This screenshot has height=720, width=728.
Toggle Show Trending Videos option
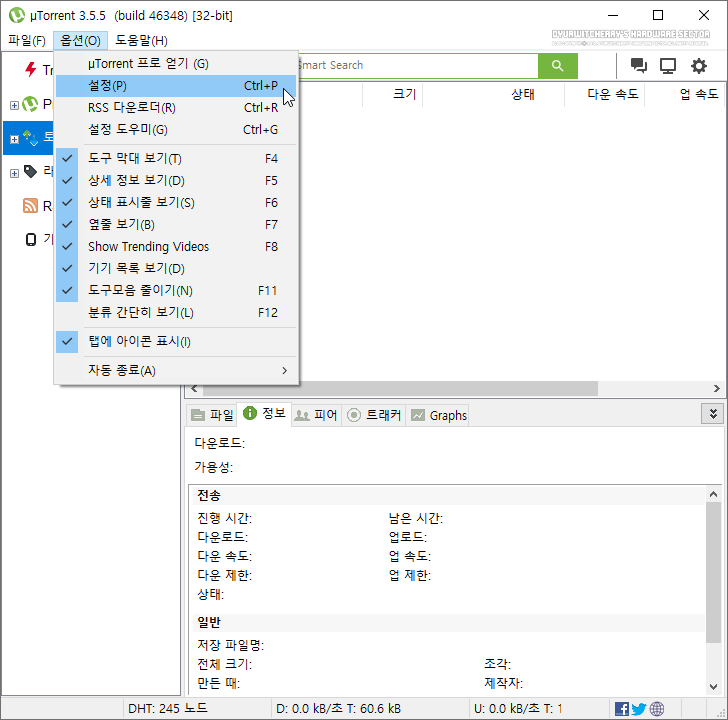point(176,246)
